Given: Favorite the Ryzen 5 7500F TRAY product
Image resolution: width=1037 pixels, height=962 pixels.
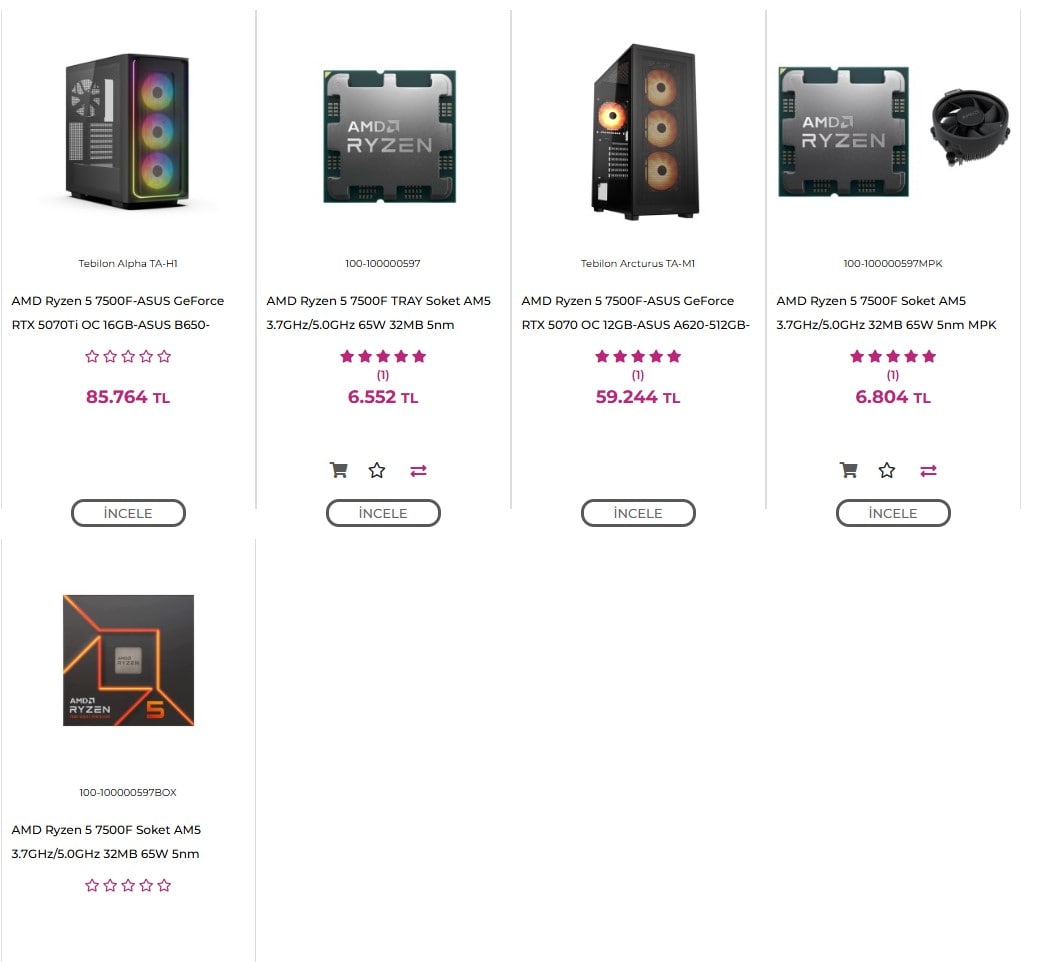Looking at the screenshot, I should 377,470.
